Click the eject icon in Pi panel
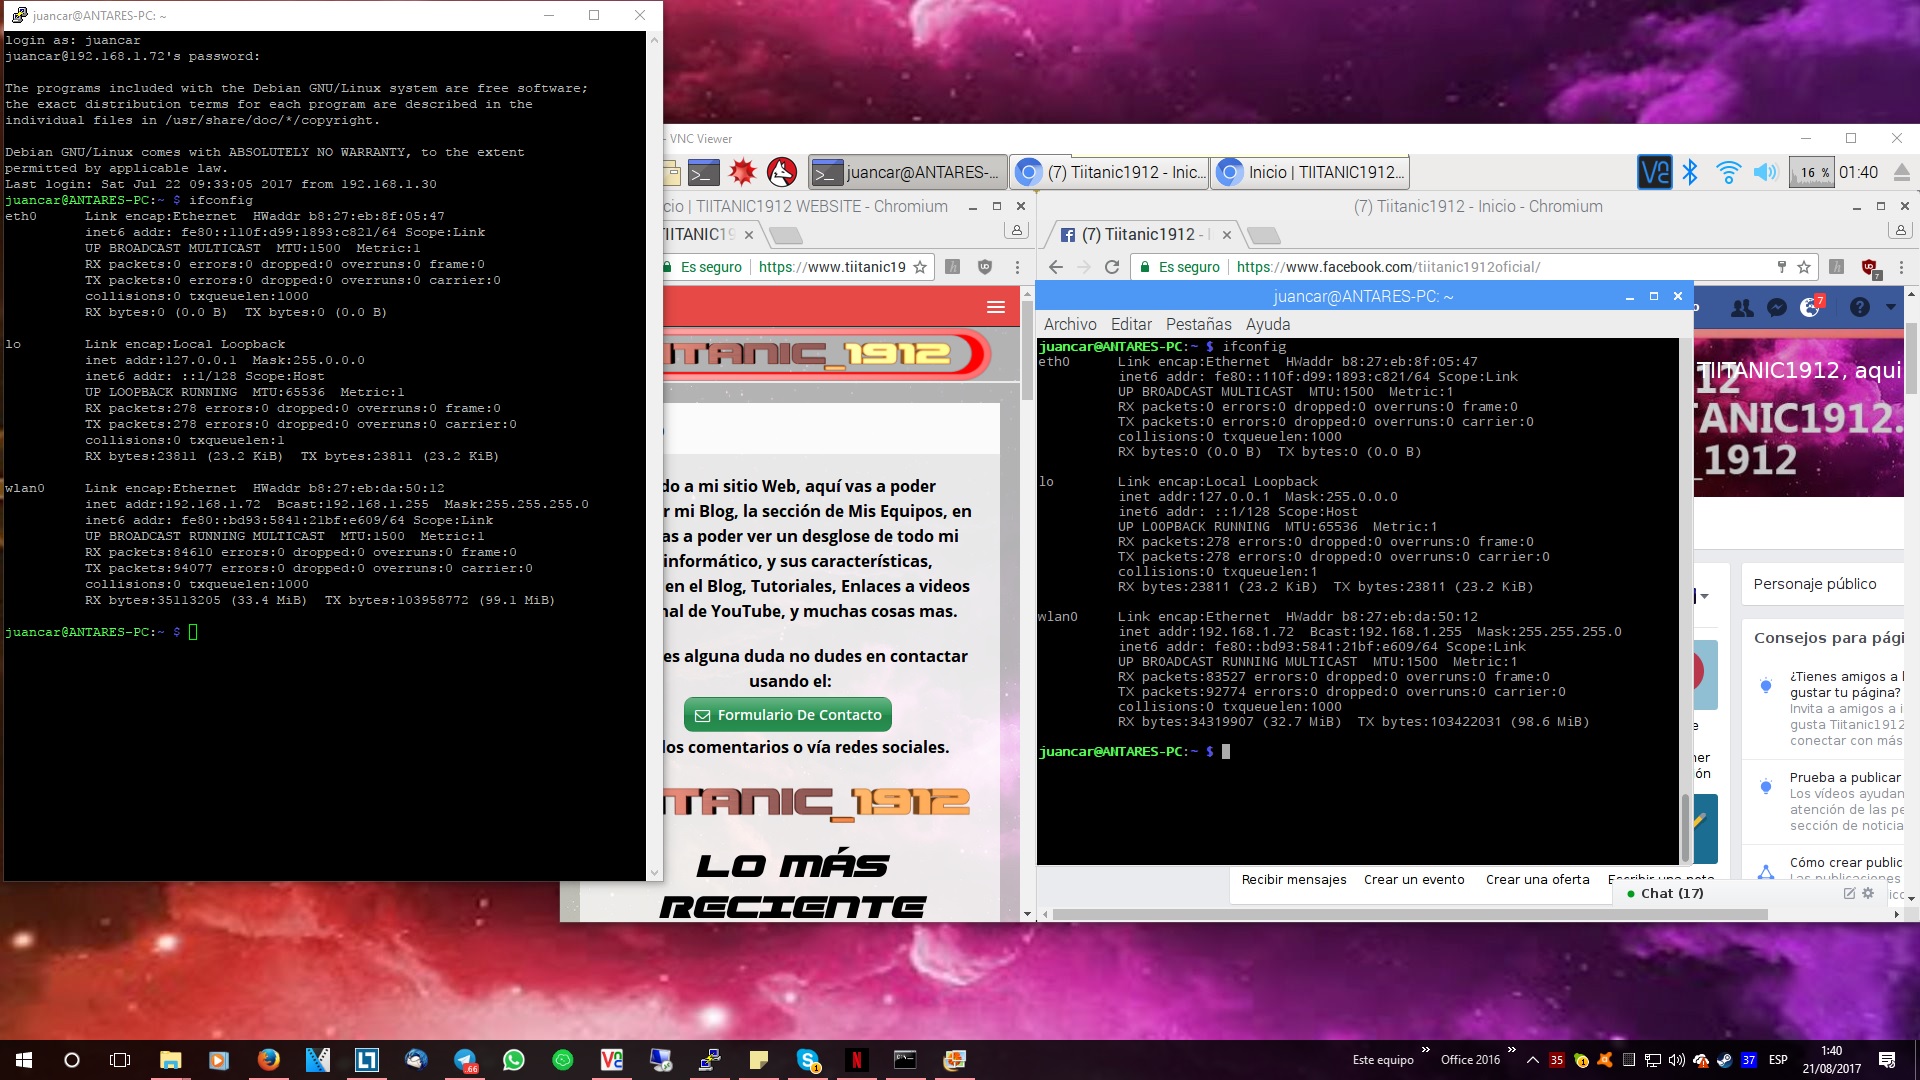 pyautogui.click(x=1902, y=172)
